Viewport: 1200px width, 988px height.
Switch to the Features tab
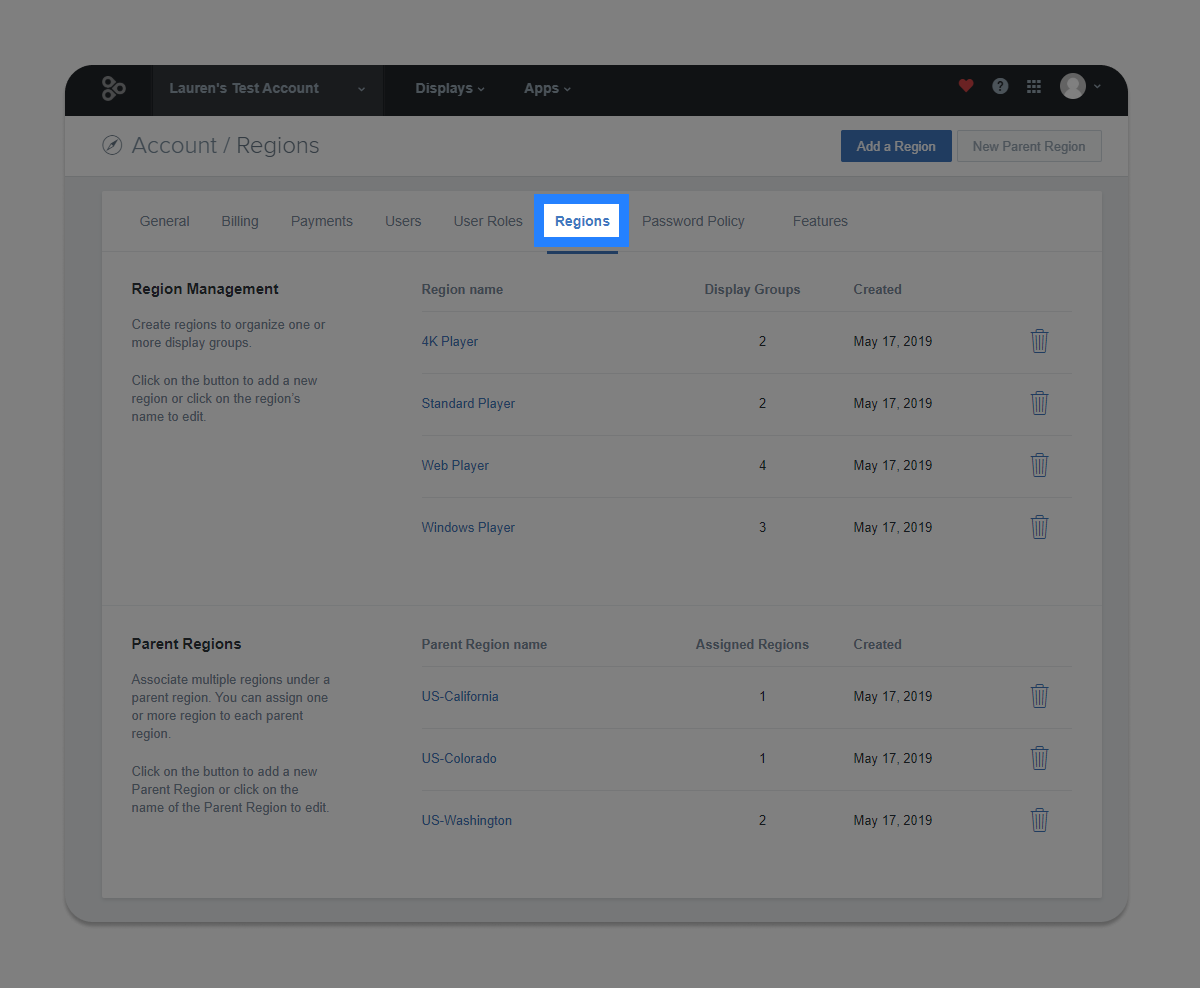pyautogui.click(x=820, y=221)
